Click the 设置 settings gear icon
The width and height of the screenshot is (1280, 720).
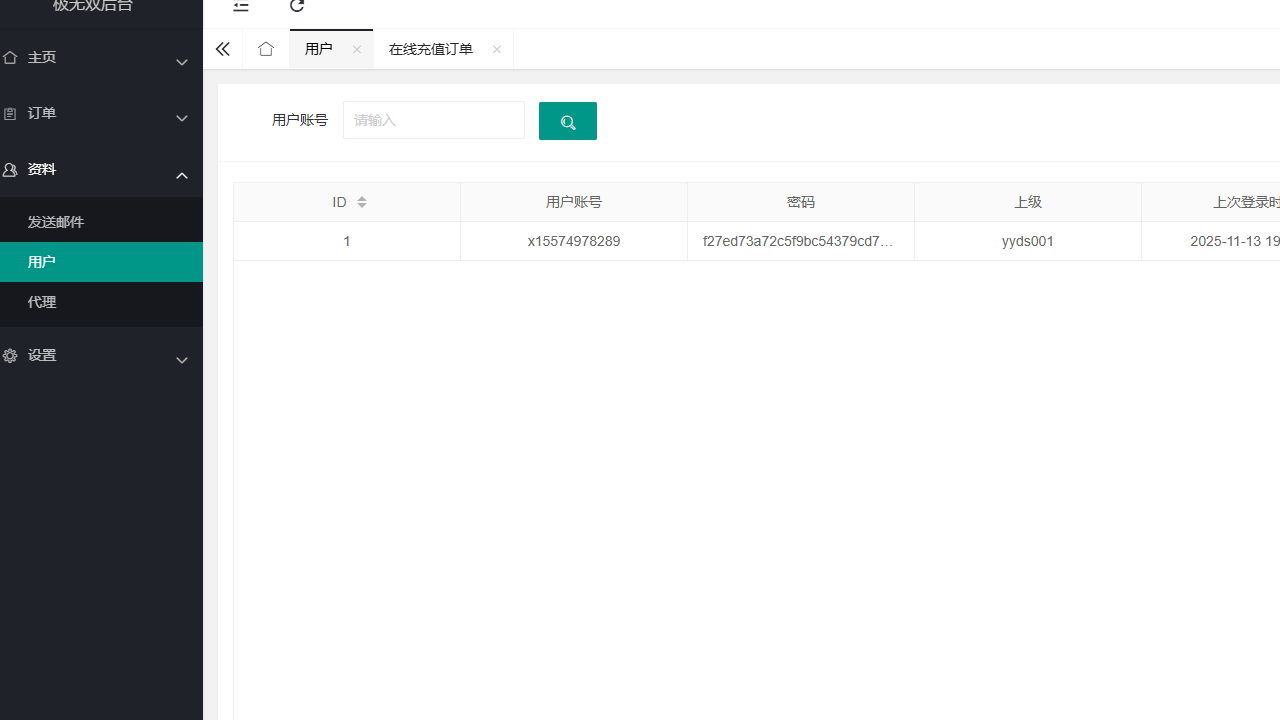tap(10, 355)
